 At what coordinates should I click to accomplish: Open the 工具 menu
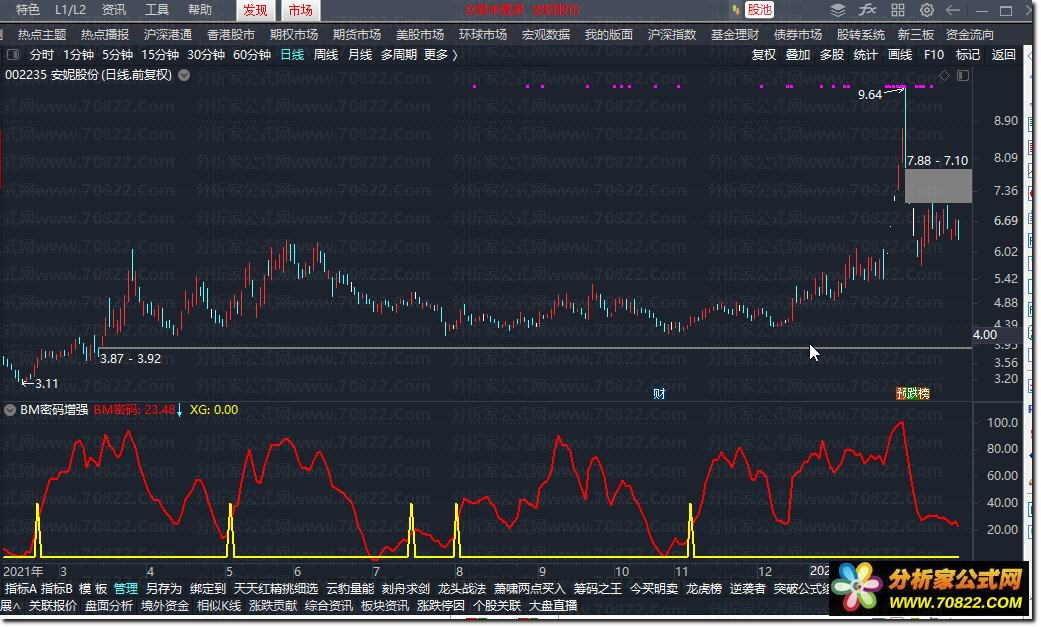click(157, 10)
